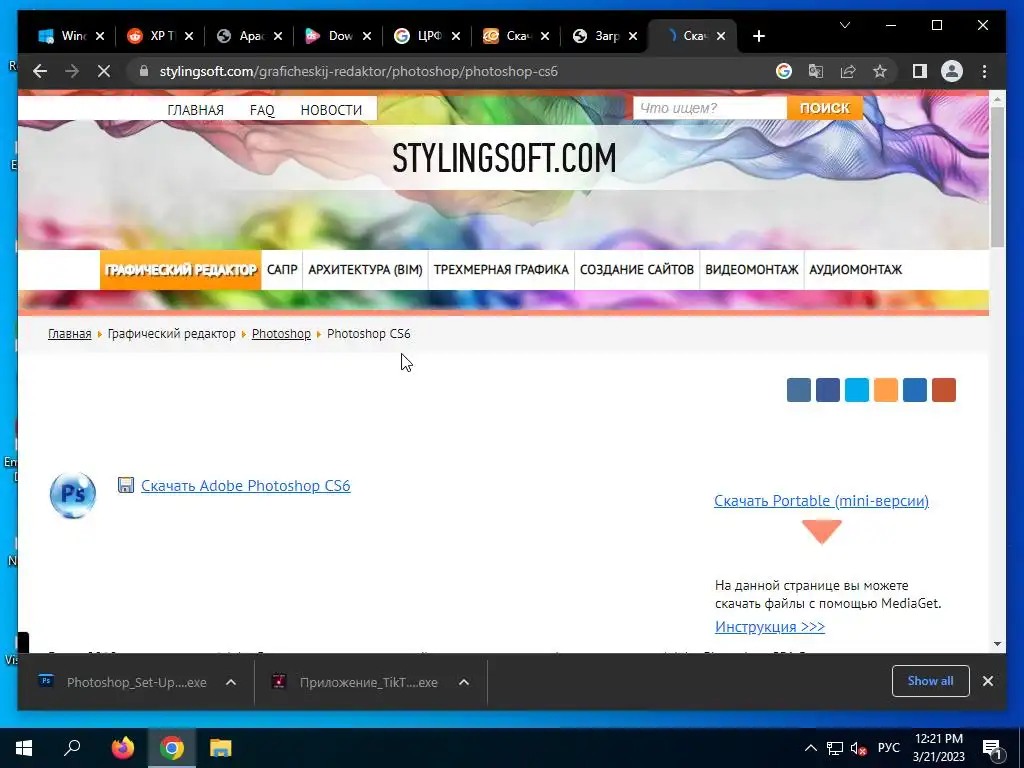
Task: Select АУДИОМОНТАЖ category
Action: [x=856, y=269]
